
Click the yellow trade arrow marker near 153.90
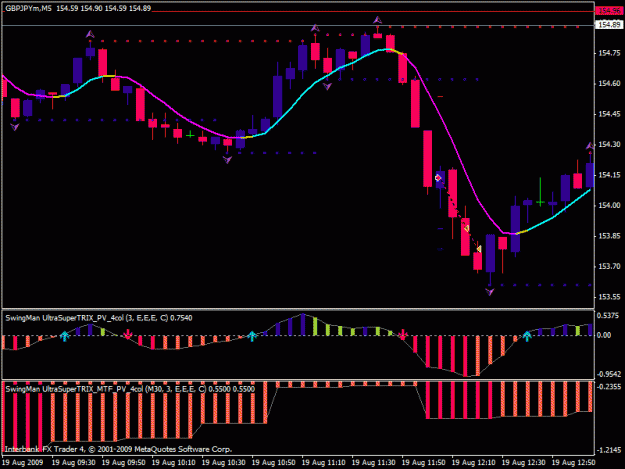point(466,228)
